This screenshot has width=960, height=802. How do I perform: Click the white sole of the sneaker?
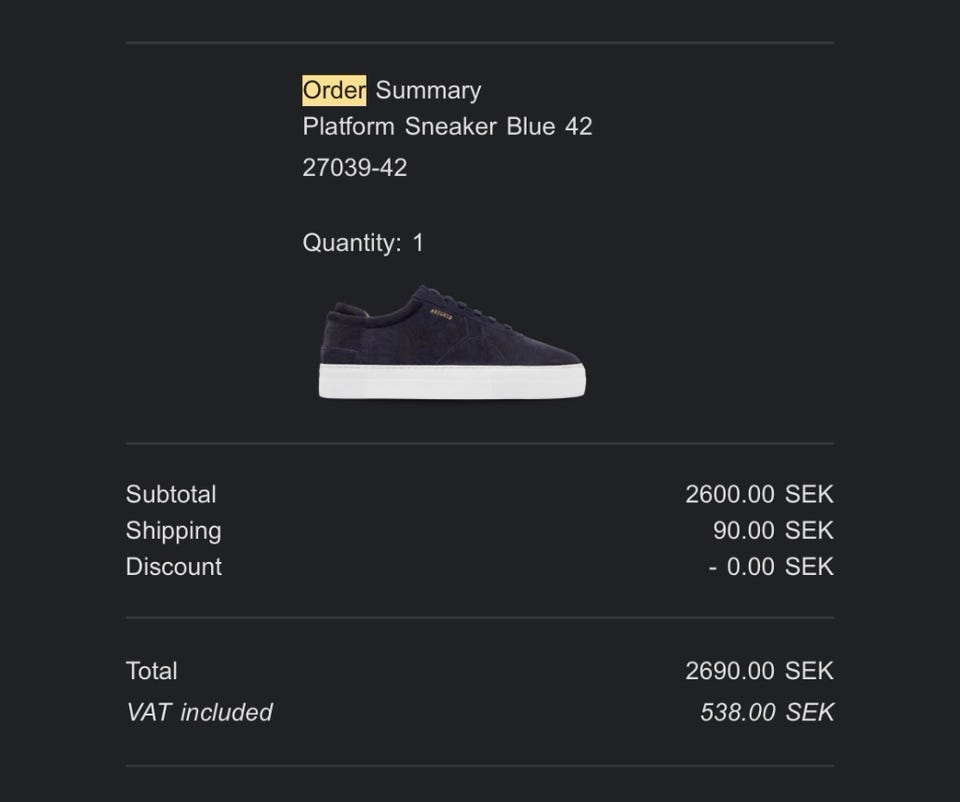point(452,382)
